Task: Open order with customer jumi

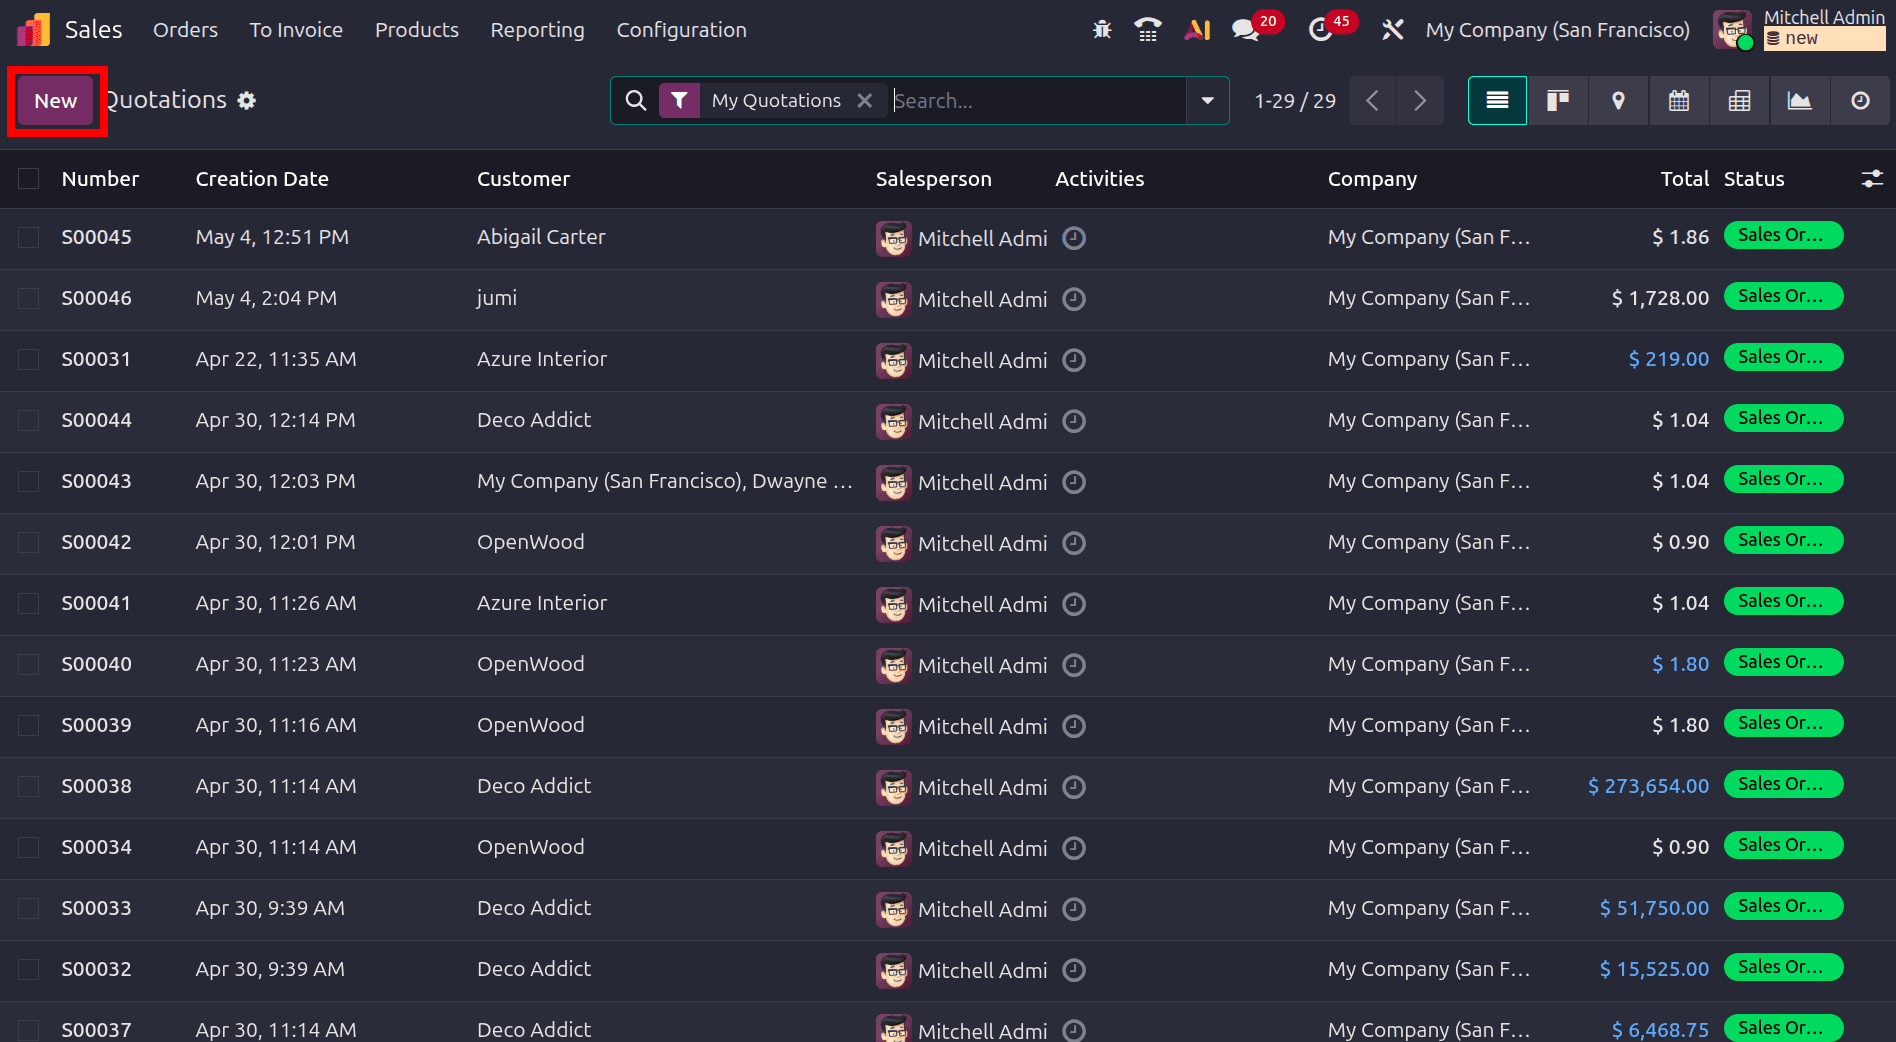Action: point(497,298)
